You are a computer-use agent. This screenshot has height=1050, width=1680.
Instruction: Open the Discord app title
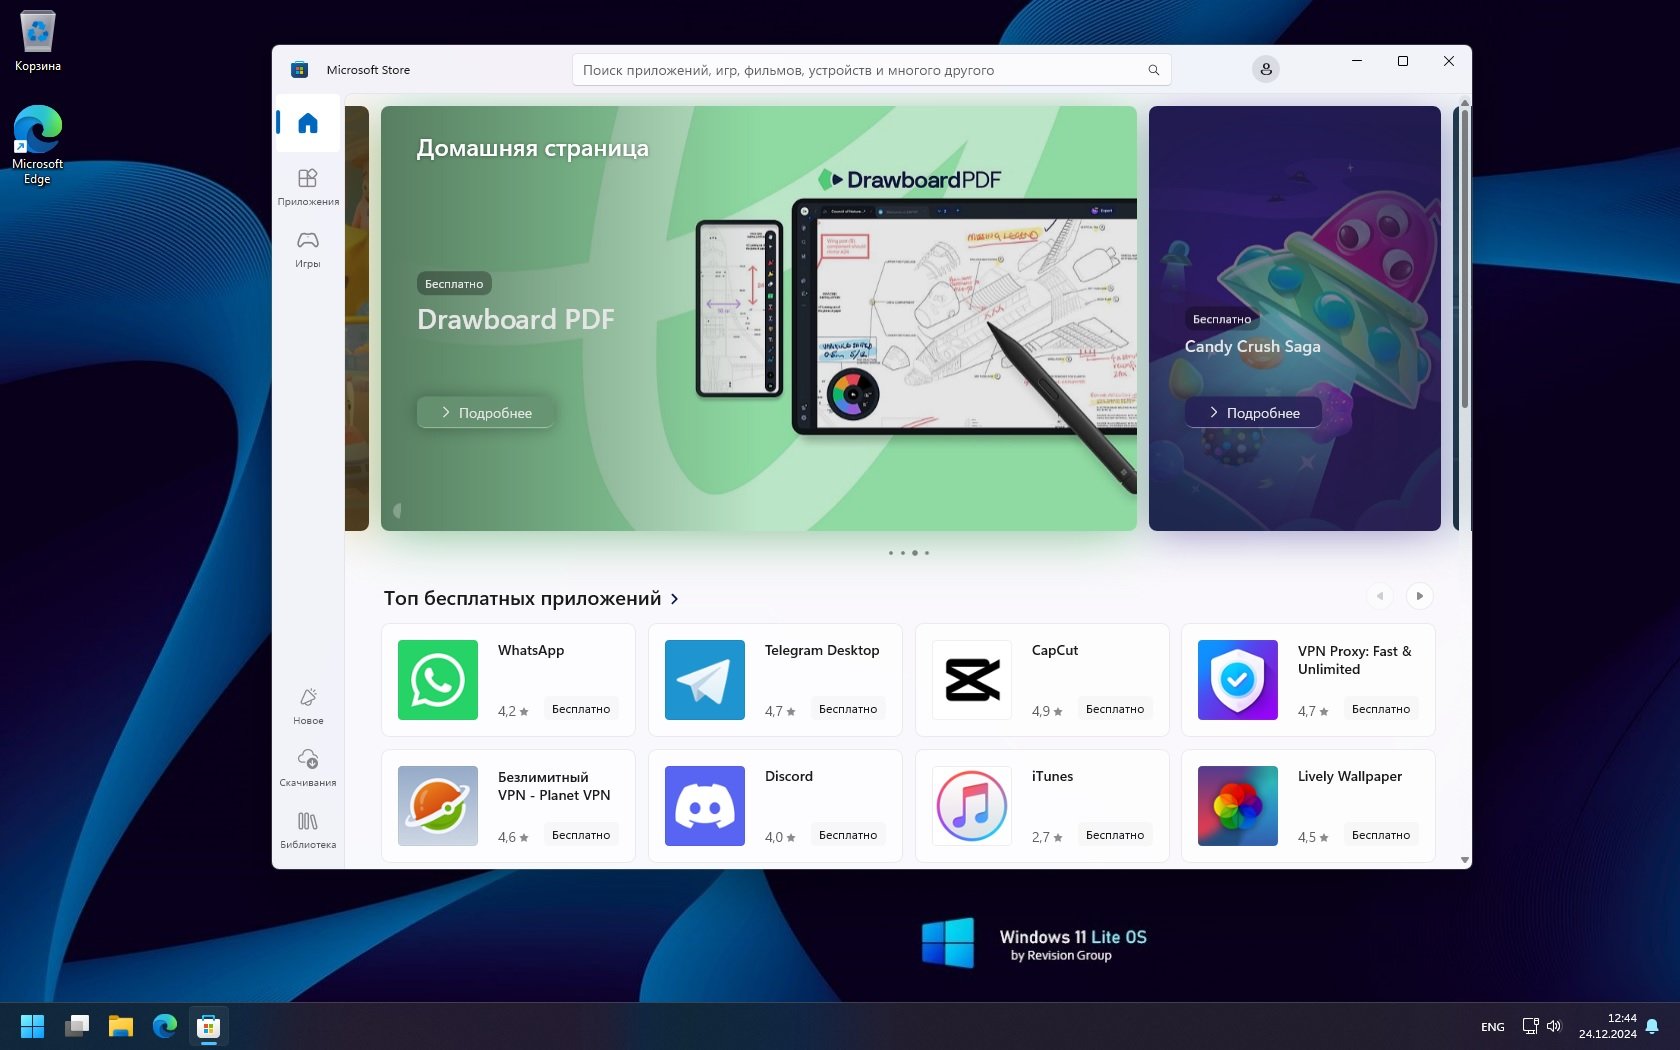click(x=789, y=776)
